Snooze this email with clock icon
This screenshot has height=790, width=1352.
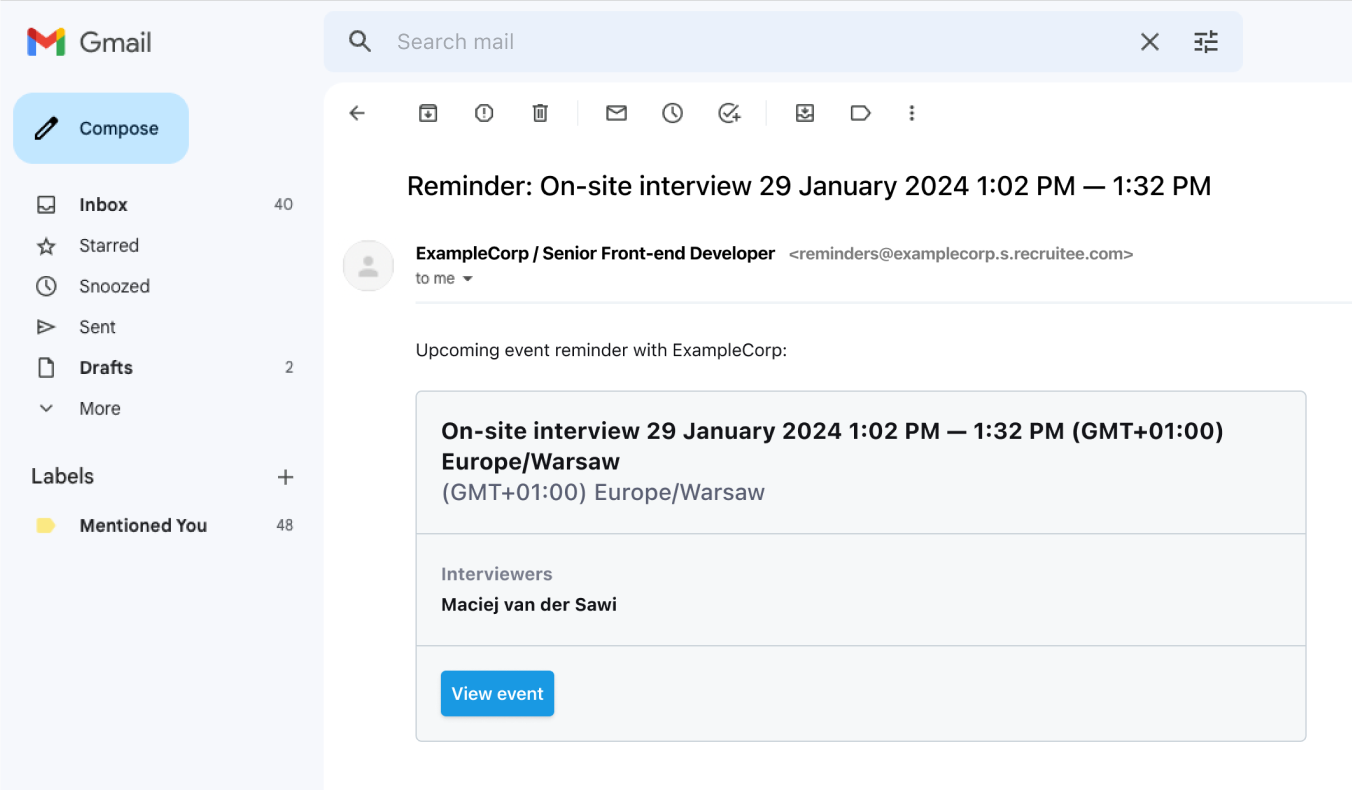pyautogui.click(x=672, y=113)
